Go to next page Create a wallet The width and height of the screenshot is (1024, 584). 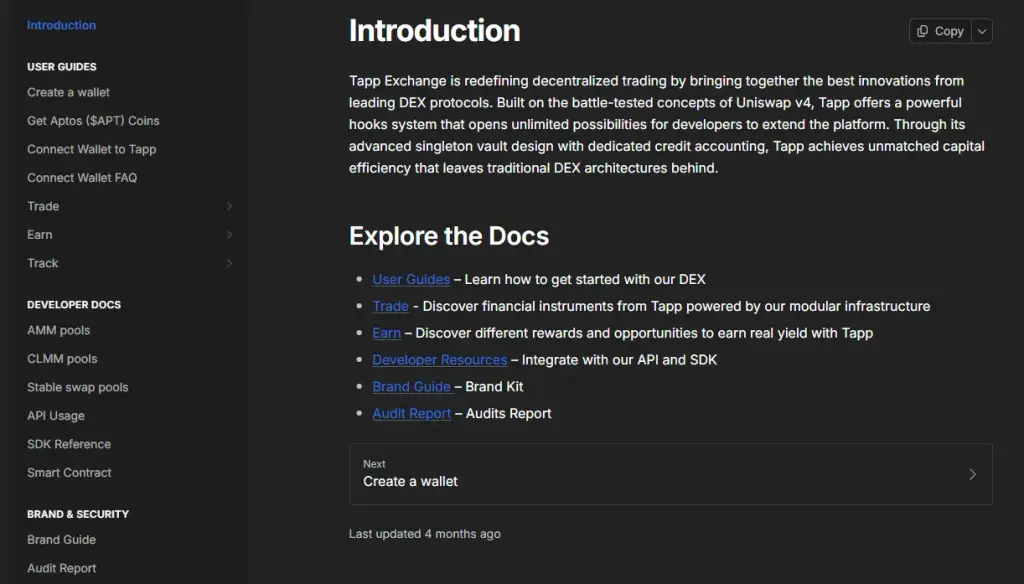[x=671, y=474]
